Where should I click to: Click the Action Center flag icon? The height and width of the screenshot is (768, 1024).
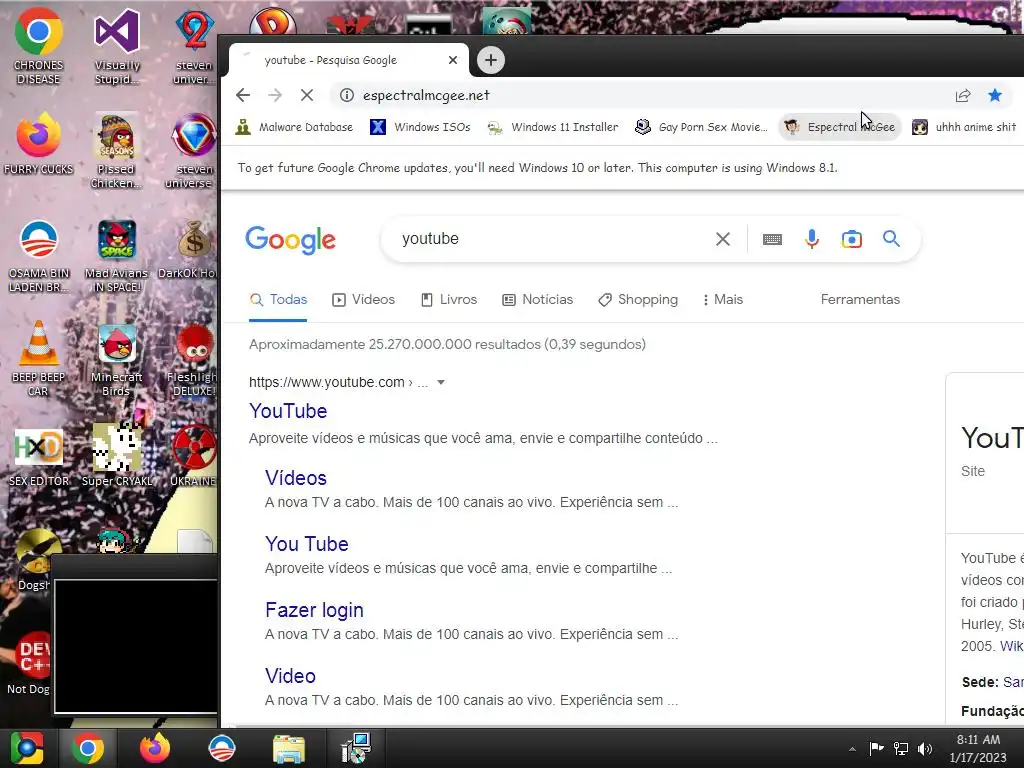point(876,748)
